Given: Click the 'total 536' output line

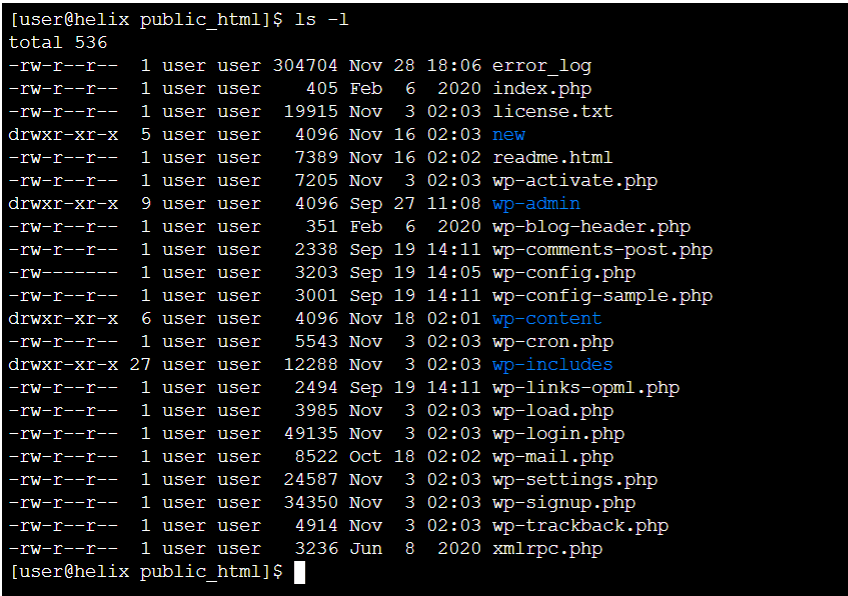Looking at the screenshot, I should 58,43.
